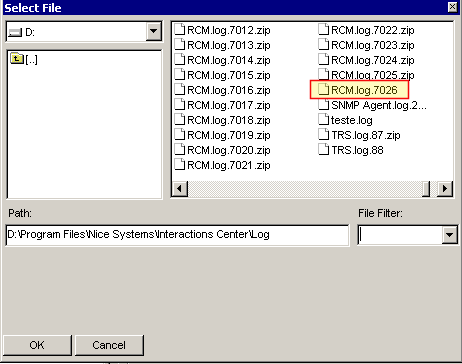Select file RCM.log.7015.zip
Screen dimensions: 462x364
(223, 75)
